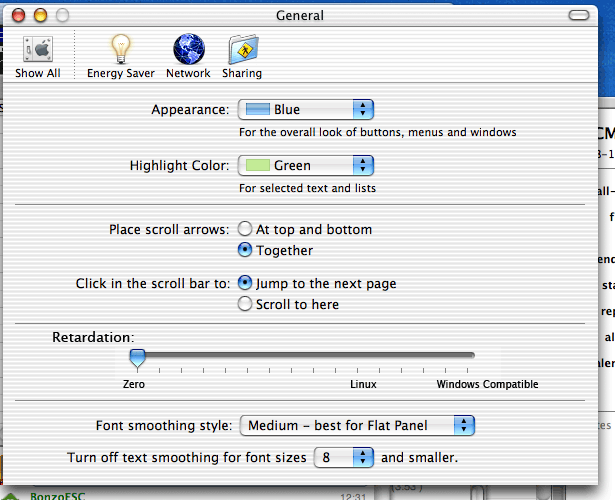The image size is (615, 500).
Task: Minimize the General window
Action: (40, 15)
